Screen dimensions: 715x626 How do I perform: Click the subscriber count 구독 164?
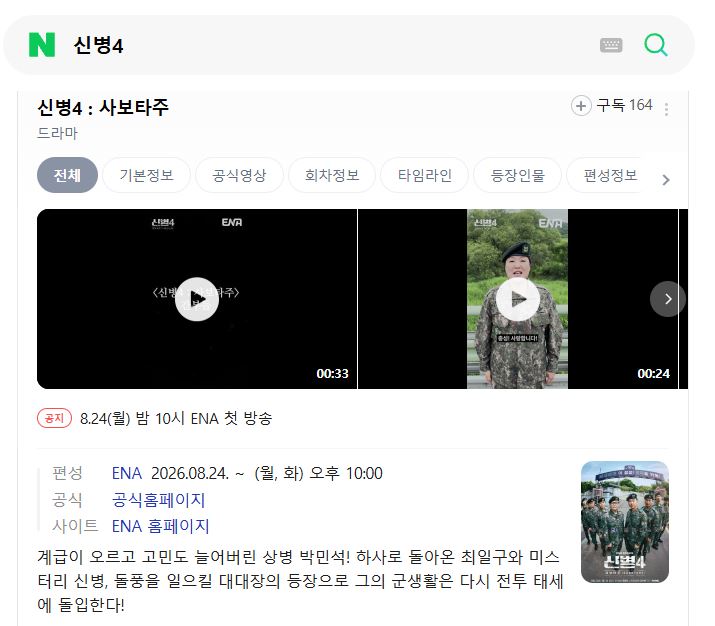pos(624,105)
